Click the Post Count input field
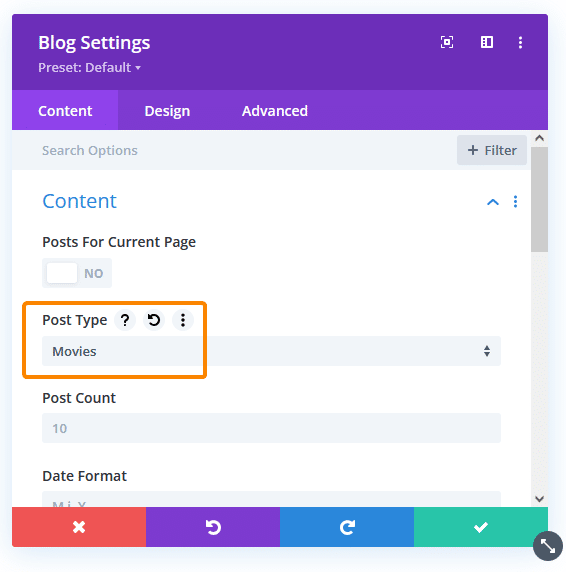566x572 pixels. [x=271, y=428]
